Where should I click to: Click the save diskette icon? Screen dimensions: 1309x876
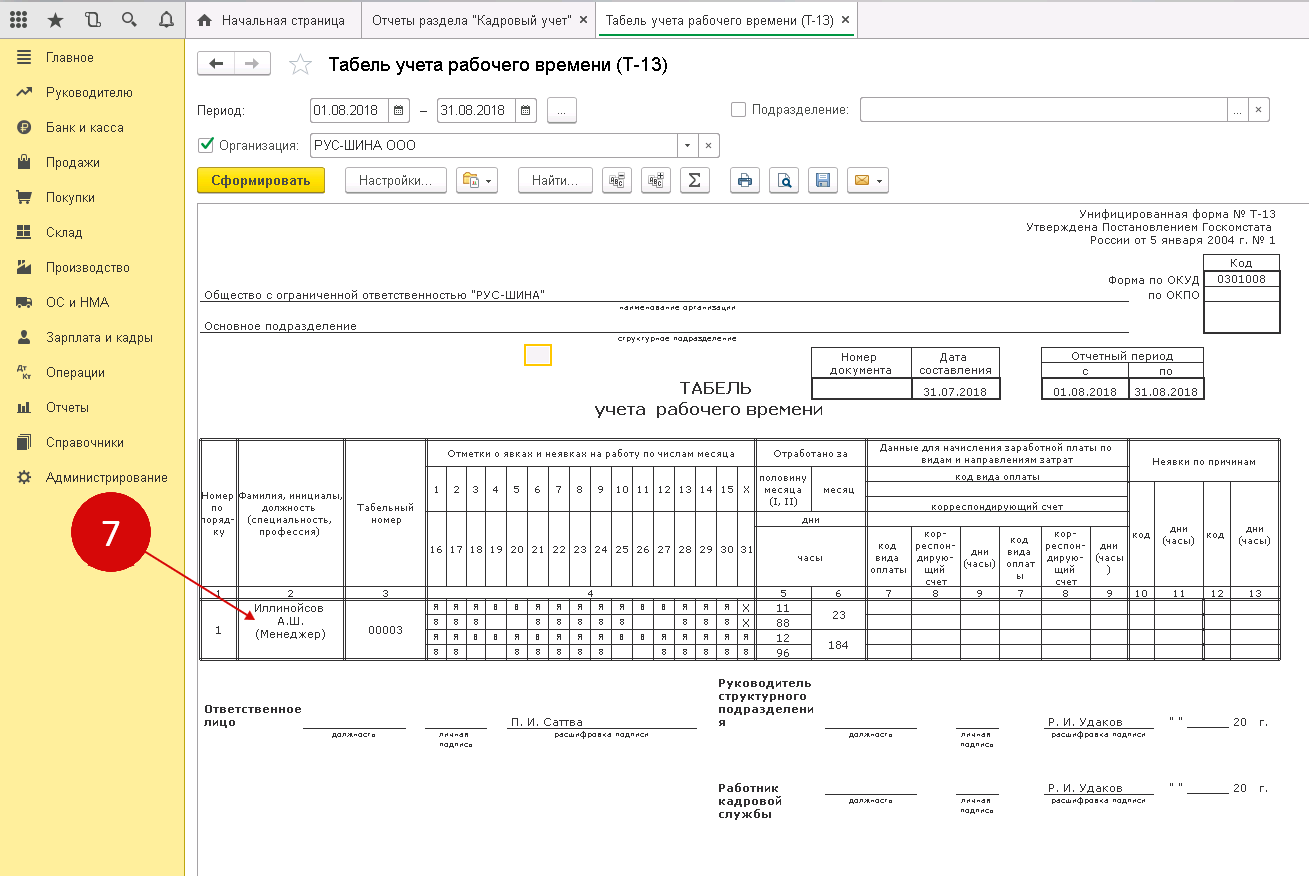click(x=823, y=180)
